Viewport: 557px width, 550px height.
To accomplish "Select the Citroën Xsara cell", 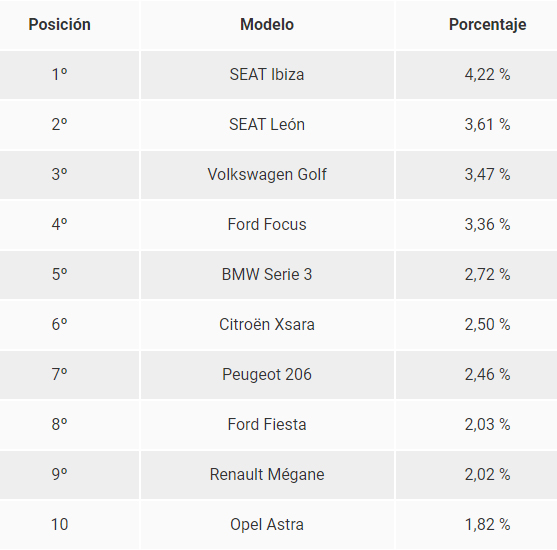I will (x=267, y=324).
